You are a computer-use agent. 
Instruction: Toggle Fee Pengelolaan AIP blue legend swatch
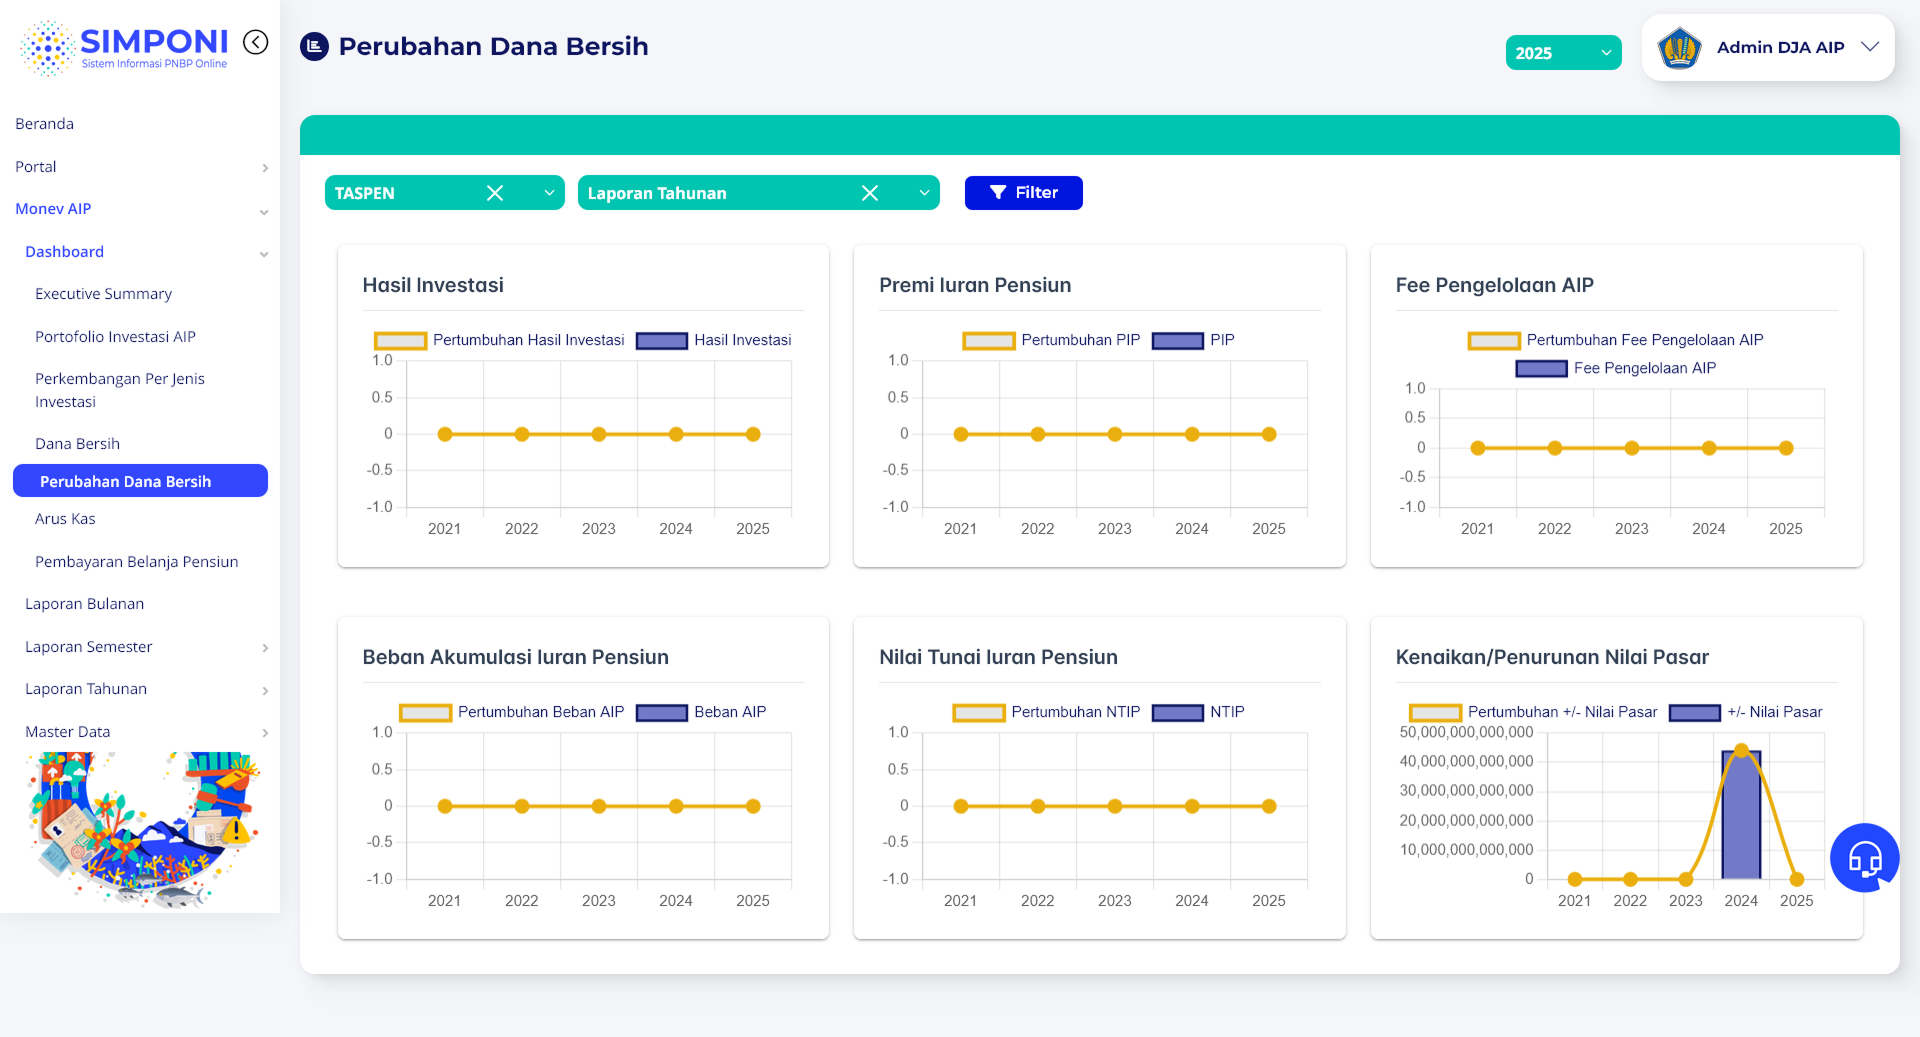(x=1541, y=369)
